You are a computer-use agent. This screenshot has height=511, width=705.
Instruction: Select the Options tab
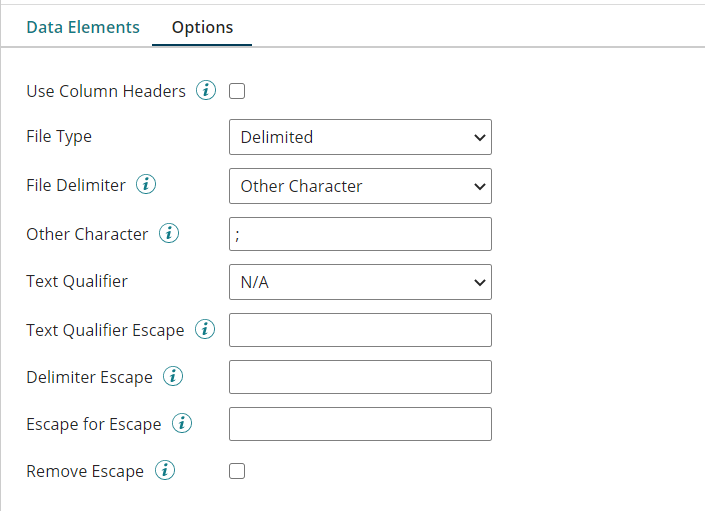pos(202,27)
